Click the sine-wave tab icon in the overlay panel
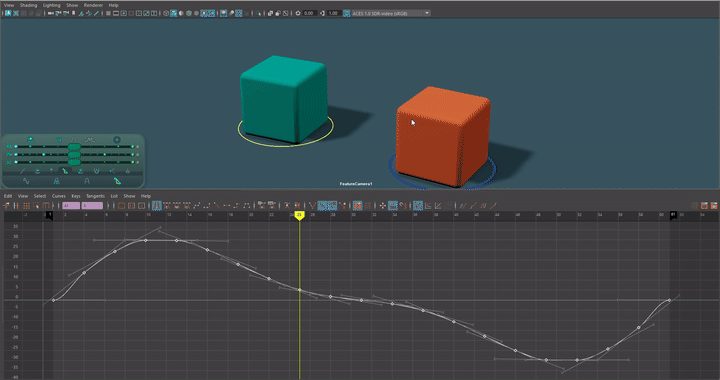The height and width of the screenshot is (380, 720). click(x=26, y=181)
